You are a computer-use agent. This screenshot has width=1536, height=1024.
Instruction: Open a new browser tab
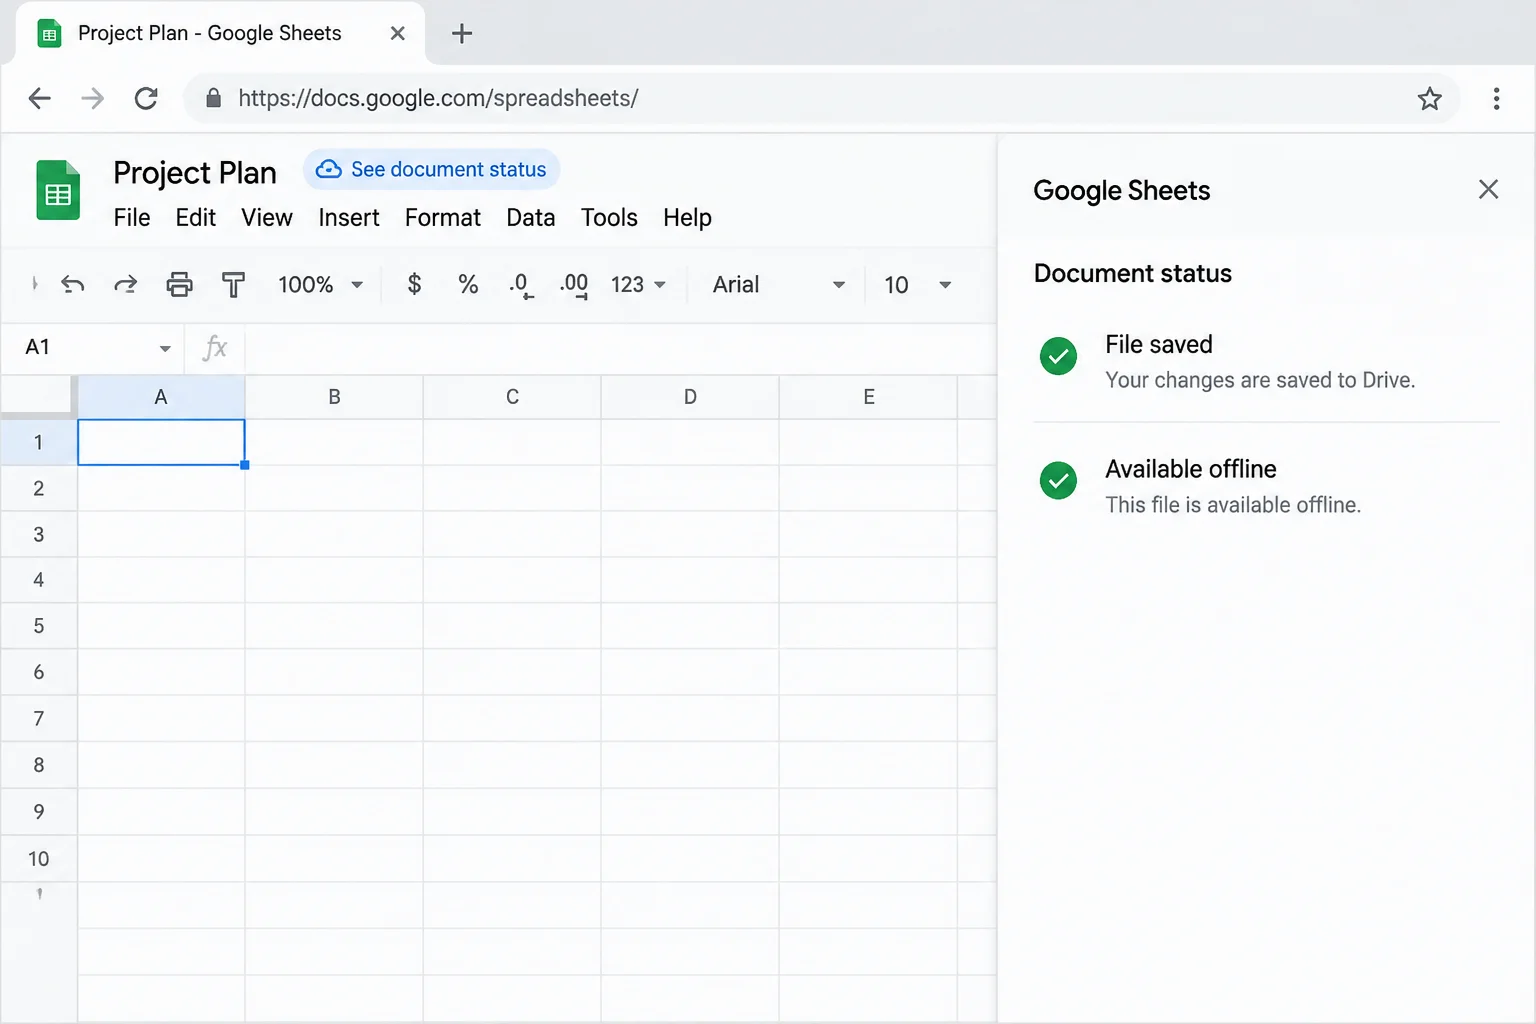point(462,33)
